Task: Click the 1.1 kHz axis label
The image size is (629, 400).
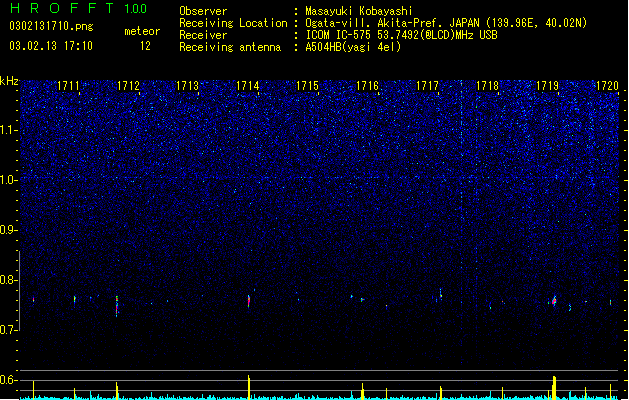Action: pyautogui.click(x=9, y=130)
